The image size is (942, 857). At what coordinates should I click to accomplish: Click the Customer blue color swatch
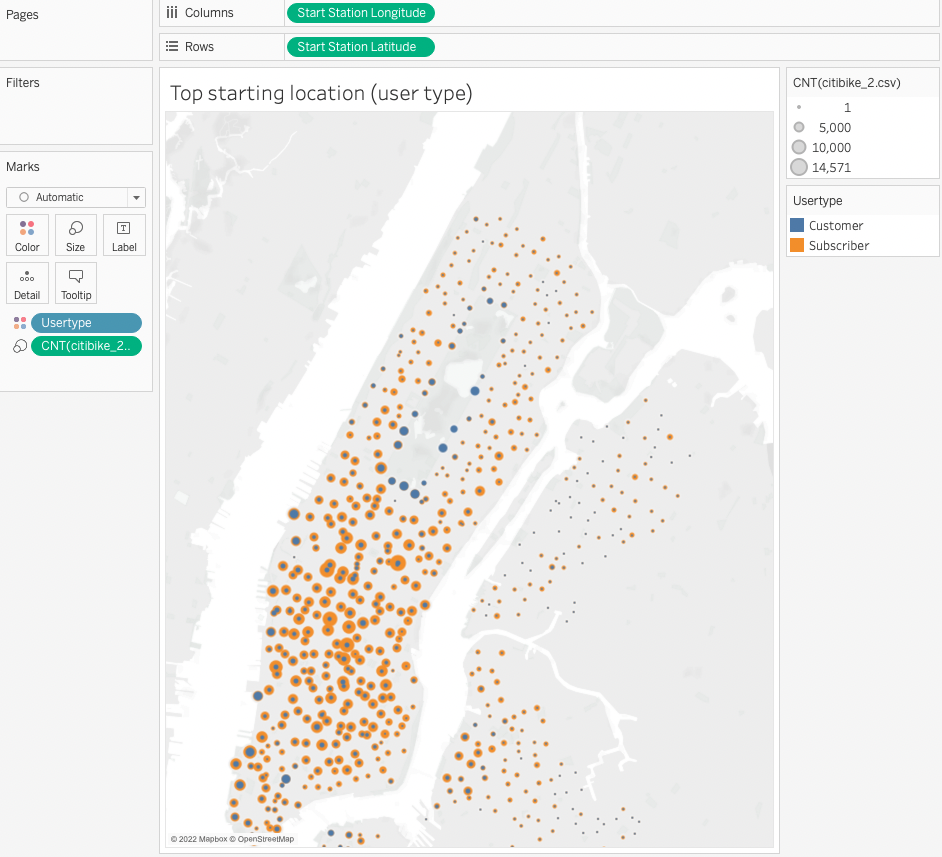click(797, 225)
